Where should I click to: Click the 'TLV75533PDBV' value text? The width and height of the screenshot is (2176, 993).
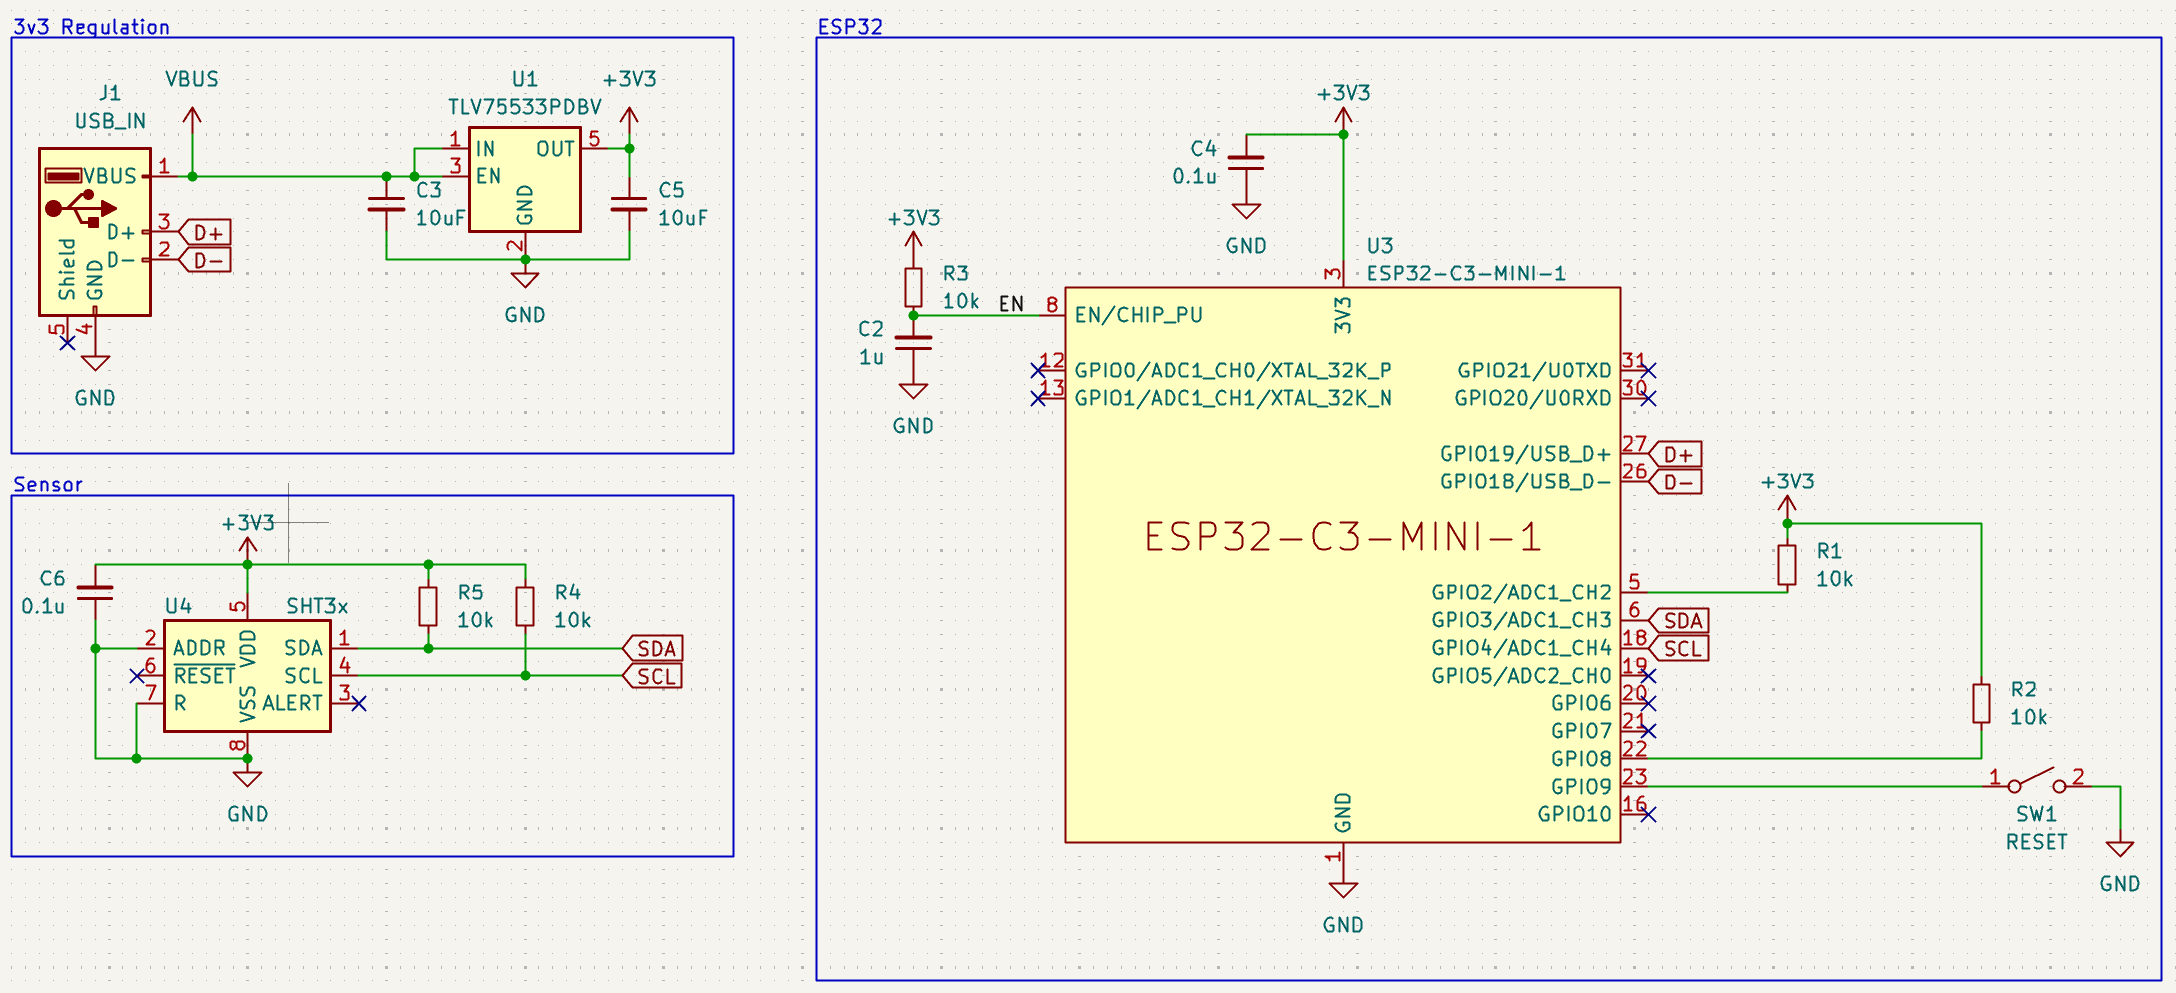pyautogui.click(x=525, y=107)
